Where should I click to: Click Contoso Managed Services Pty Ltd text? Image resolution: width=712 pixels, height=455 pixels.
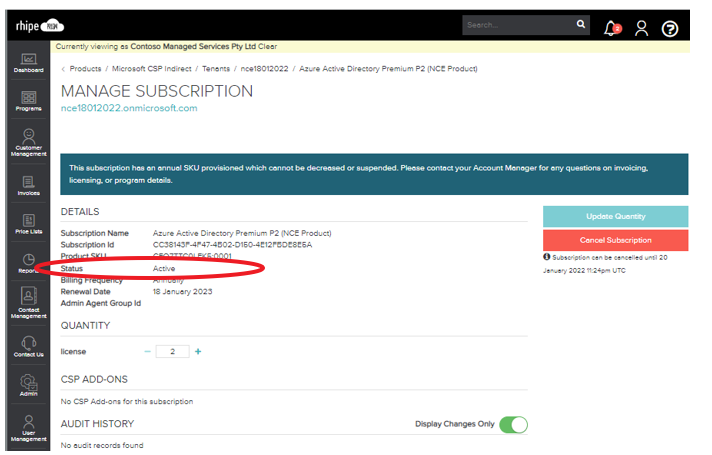193,46
